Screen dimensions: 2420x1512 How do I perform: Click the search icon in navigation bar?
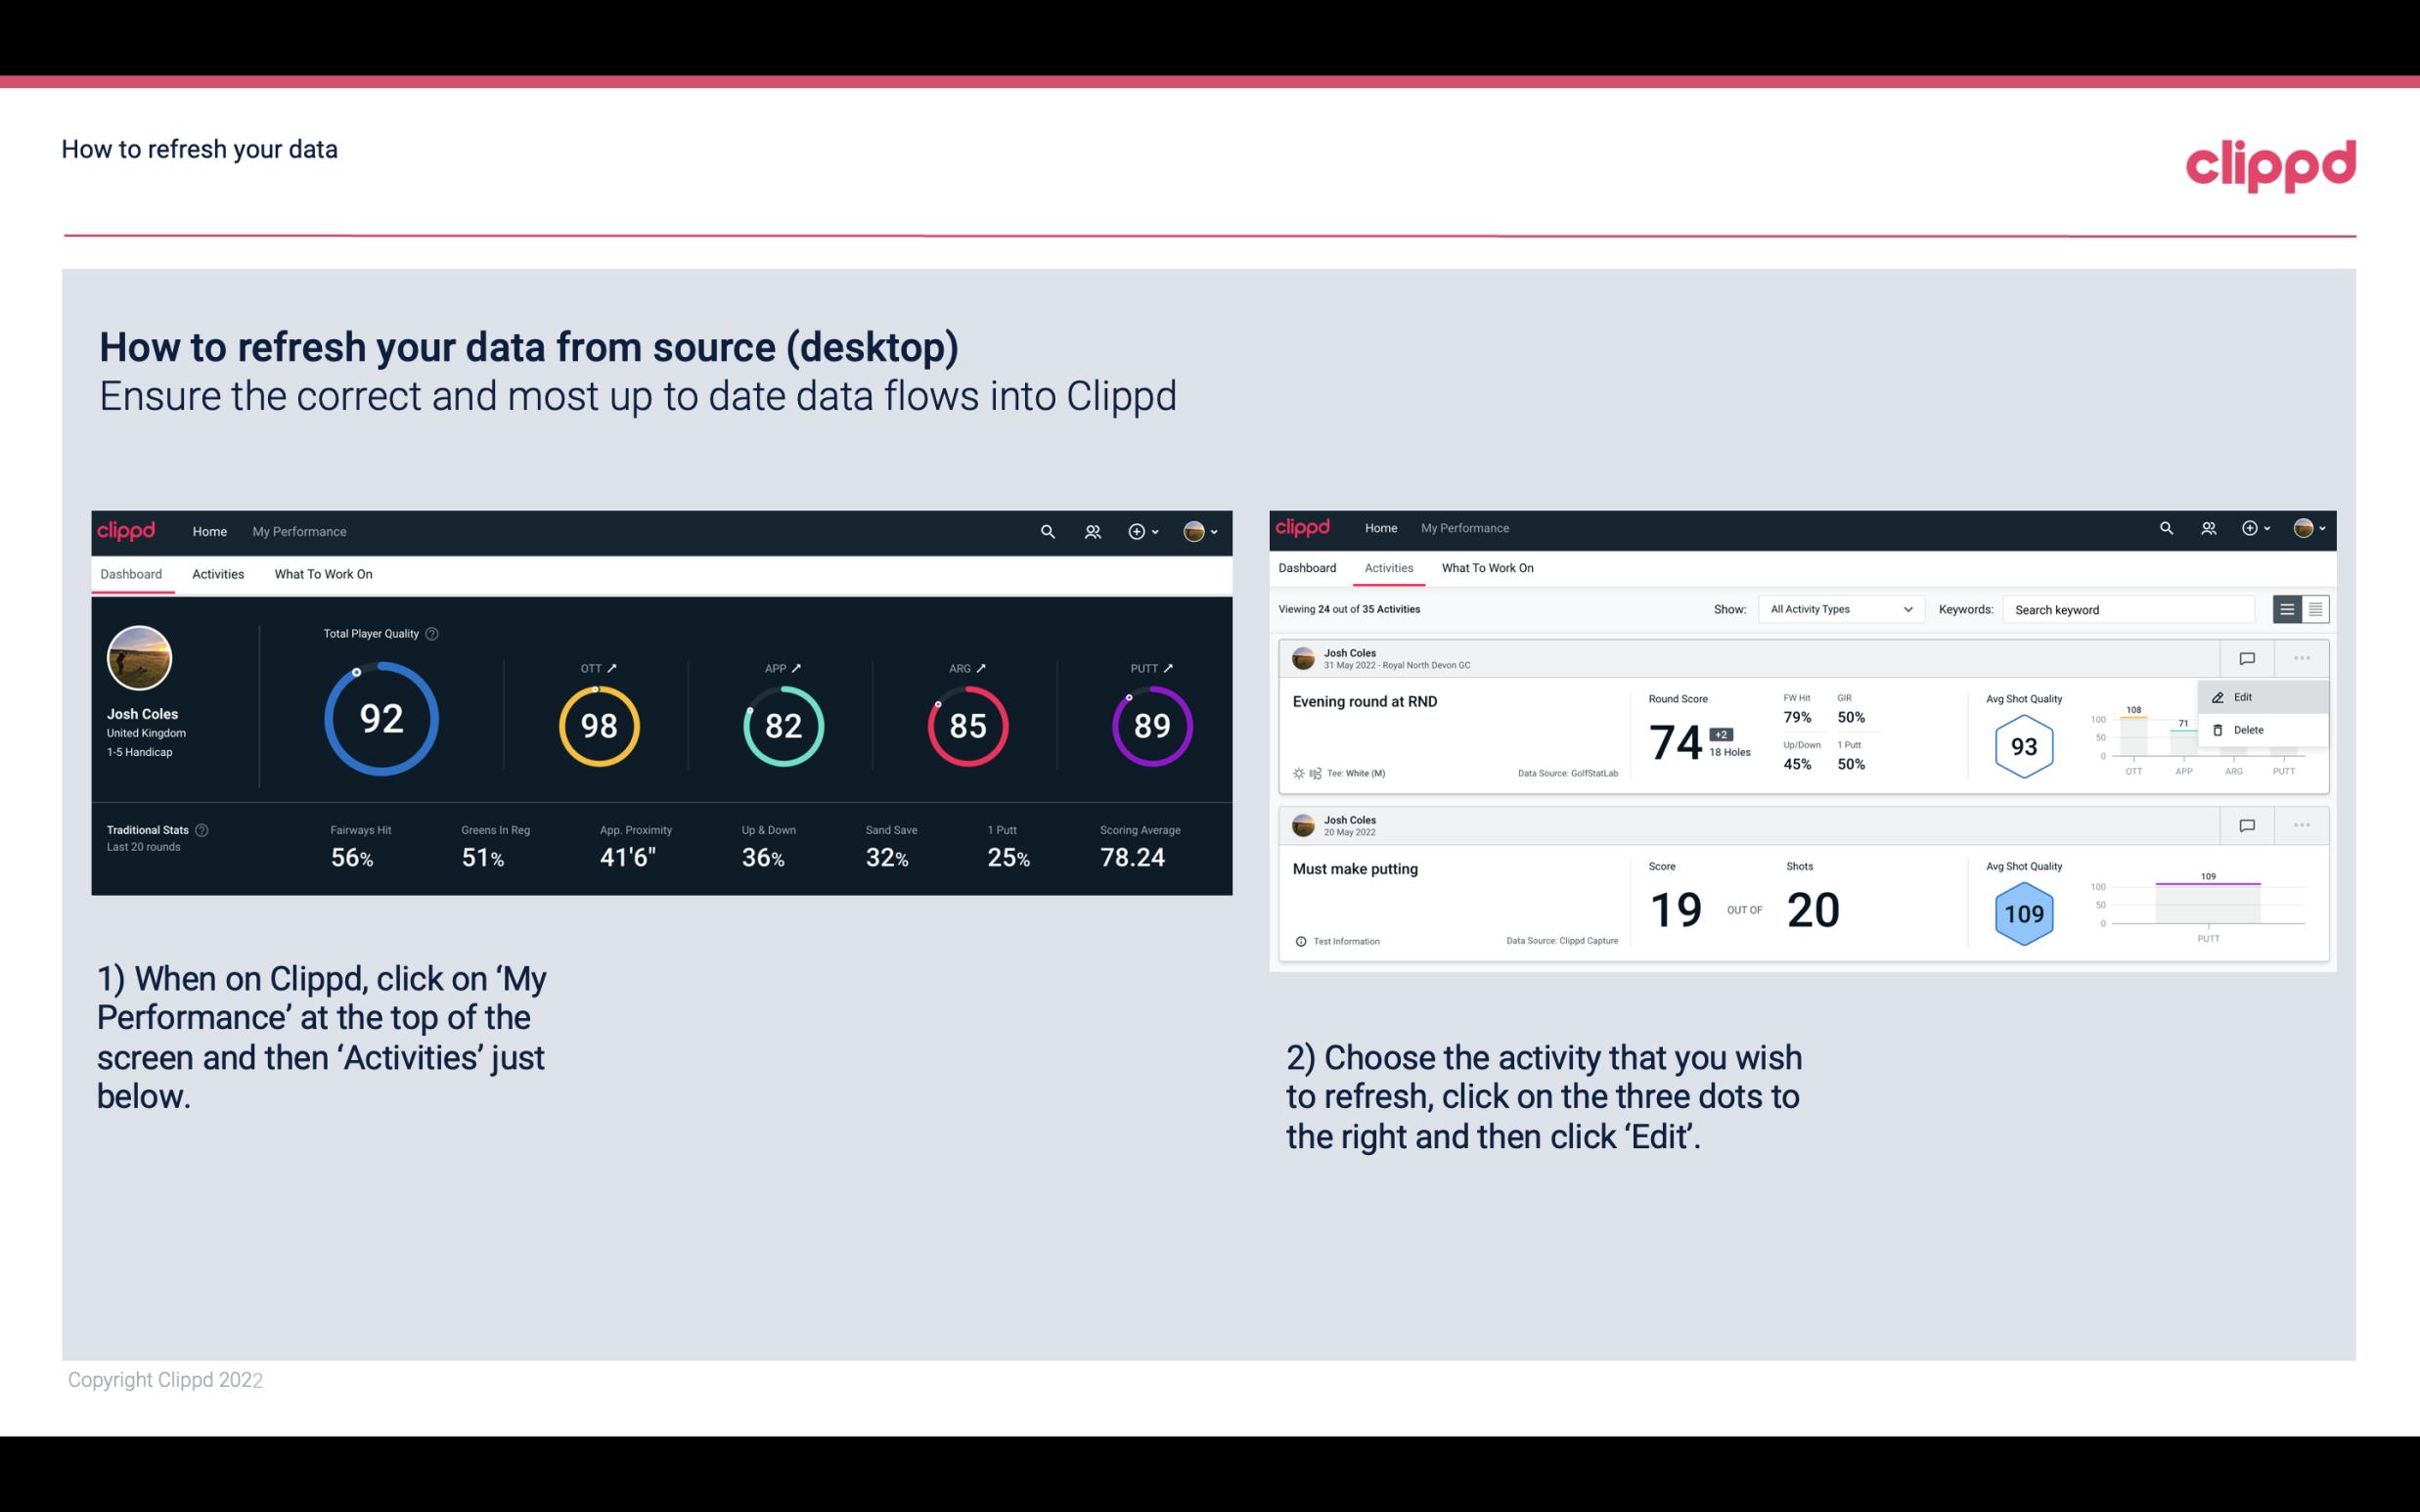click(1047, 531)
